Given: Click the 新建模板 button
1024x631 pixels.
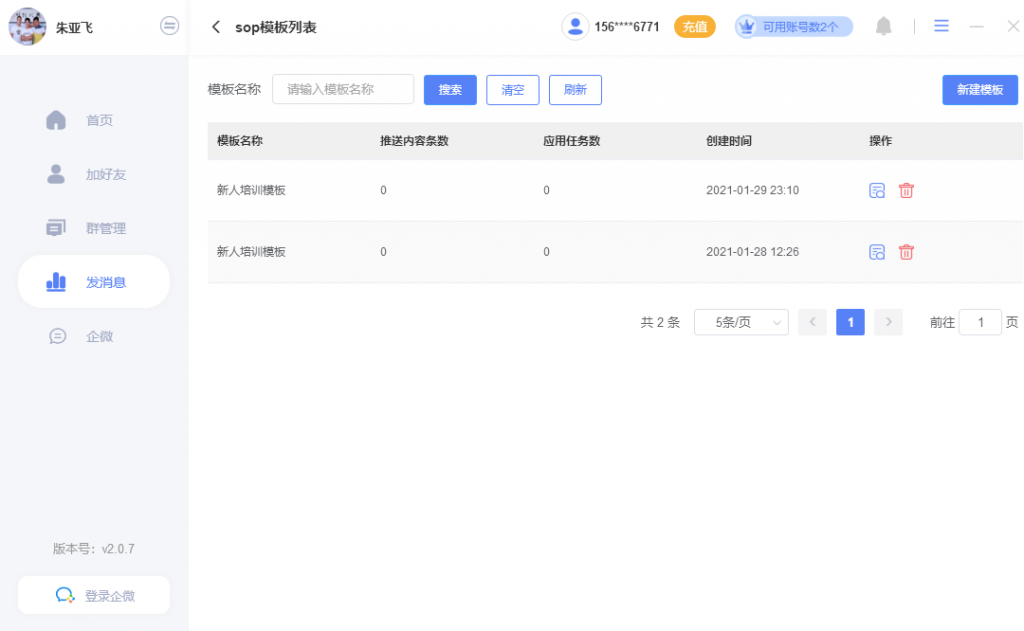Looking at the screenshot, I should click(979, 90).
